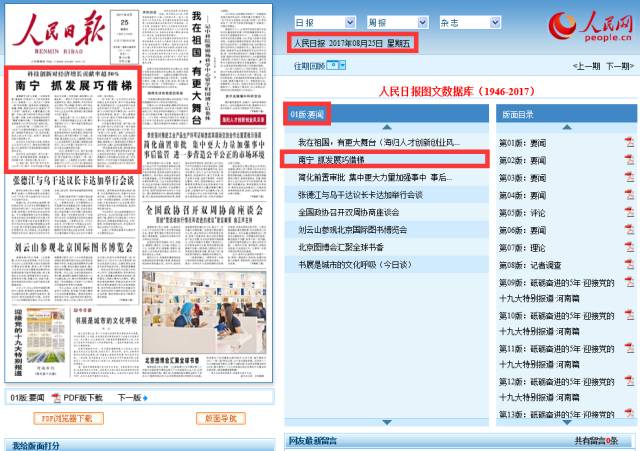Screen dimensions: 640x451
Task: Download PDF icon for 第05版
Action: coord(629,212)
